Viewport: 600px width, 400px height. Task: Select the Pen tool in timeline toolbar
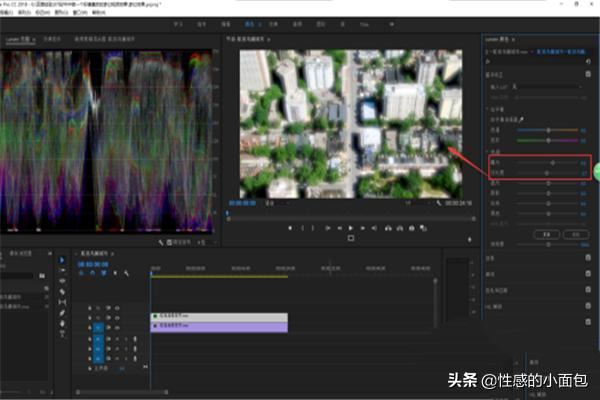[x=62, y=315]
